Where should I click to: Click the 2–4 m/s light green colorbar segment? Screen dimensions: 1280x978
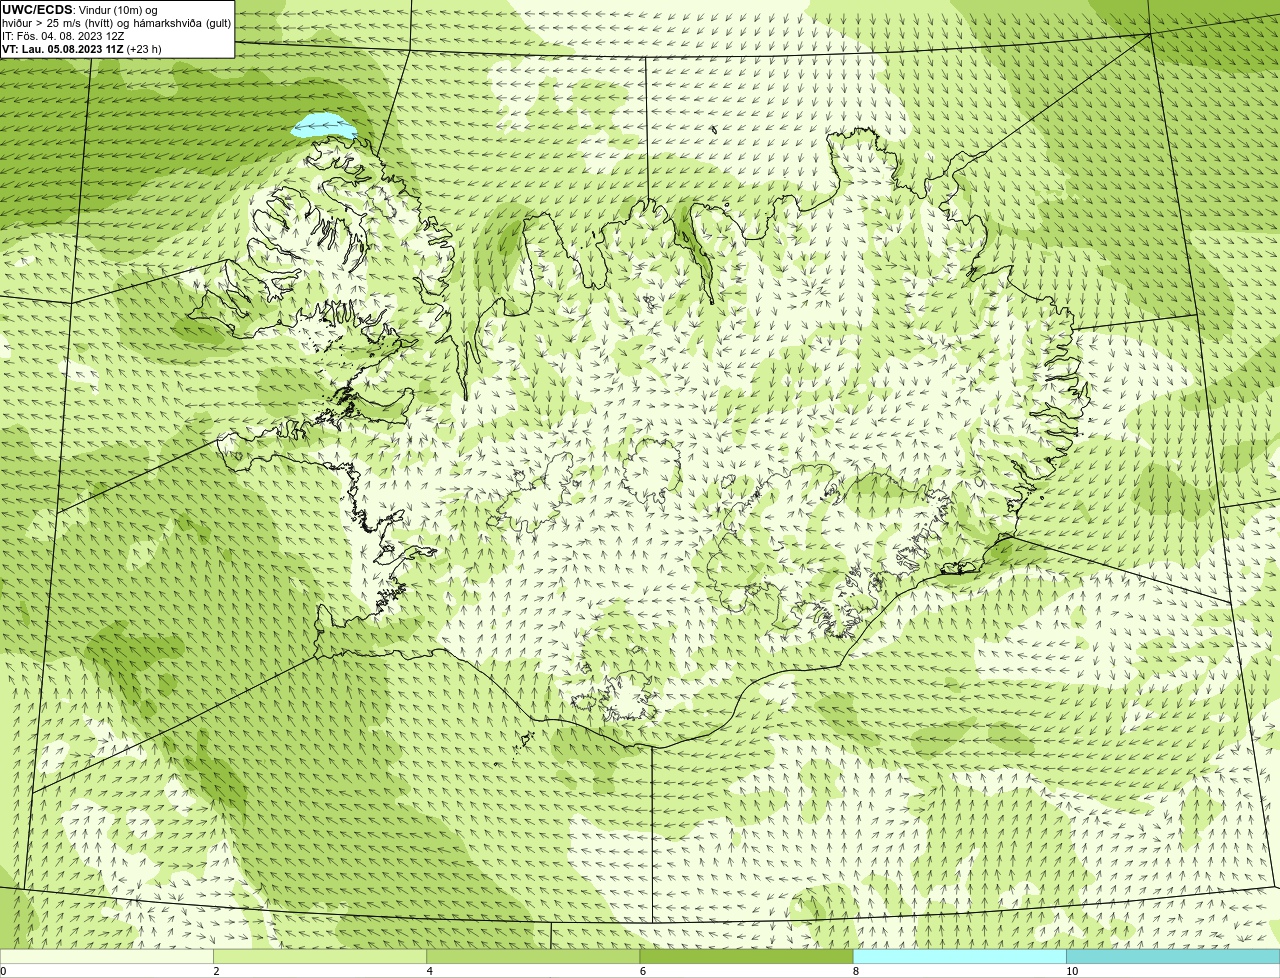pyautogui.click(x=320, y=957)
